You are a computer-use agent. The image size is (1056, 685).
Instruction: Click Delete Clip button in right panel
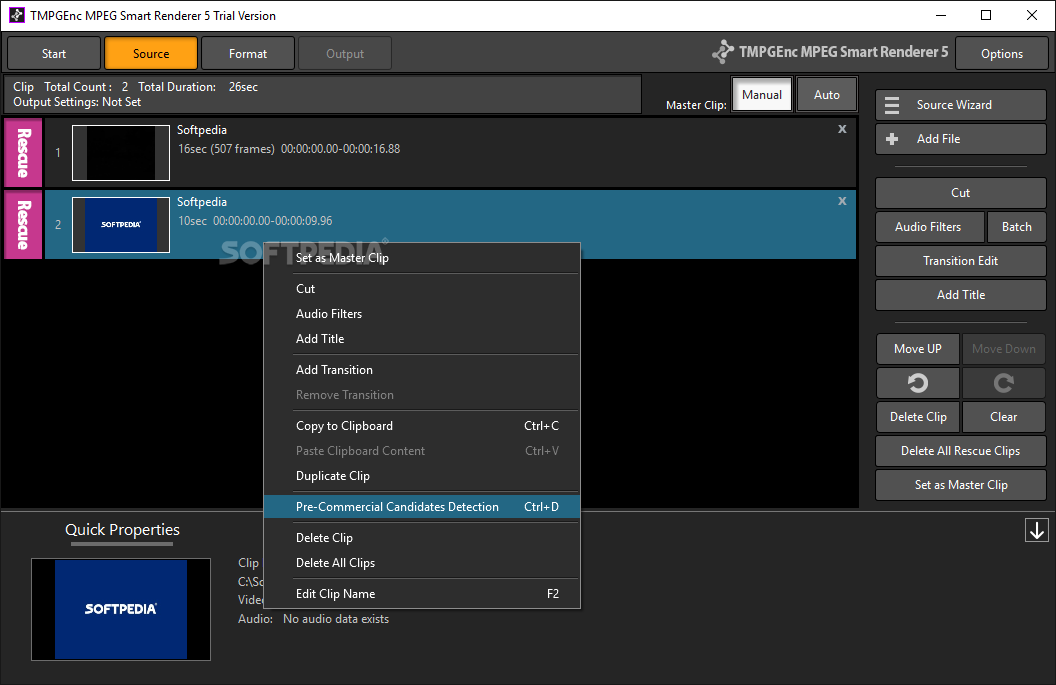[x=917, y=417]
